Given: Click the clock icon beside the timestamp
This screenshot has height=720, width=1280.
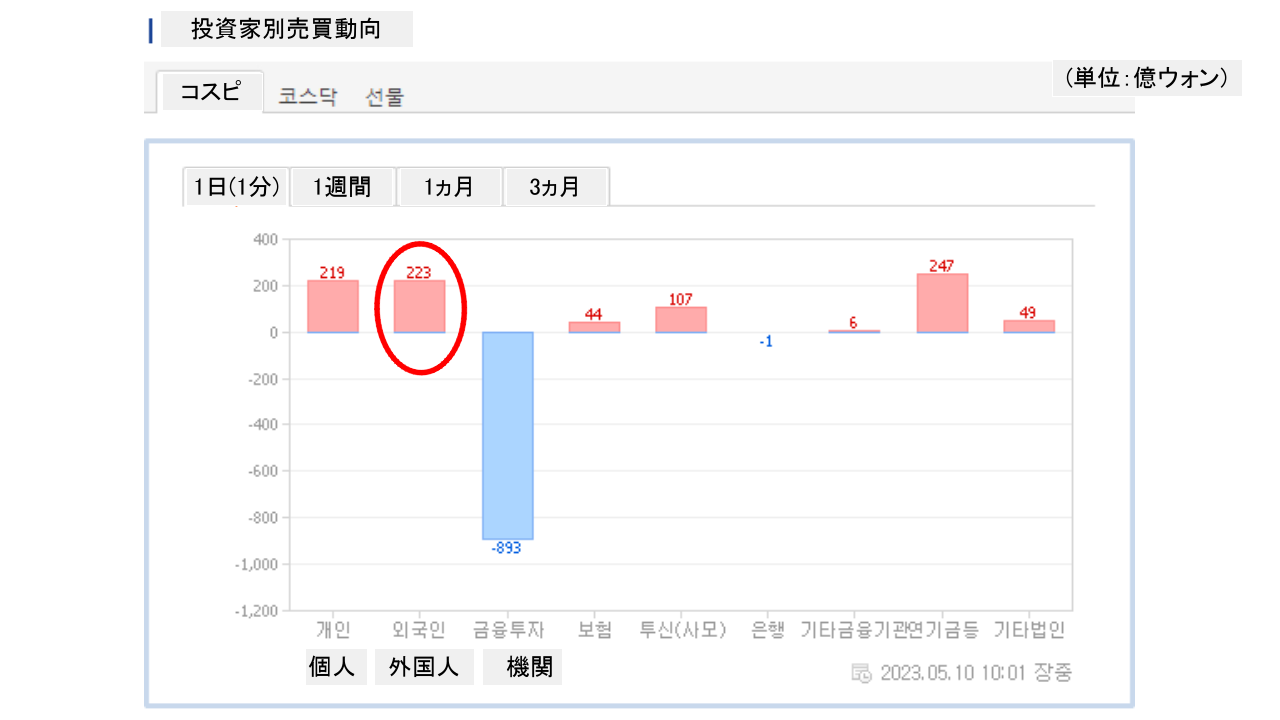Looking at the screenshot, I should point(861,672).
